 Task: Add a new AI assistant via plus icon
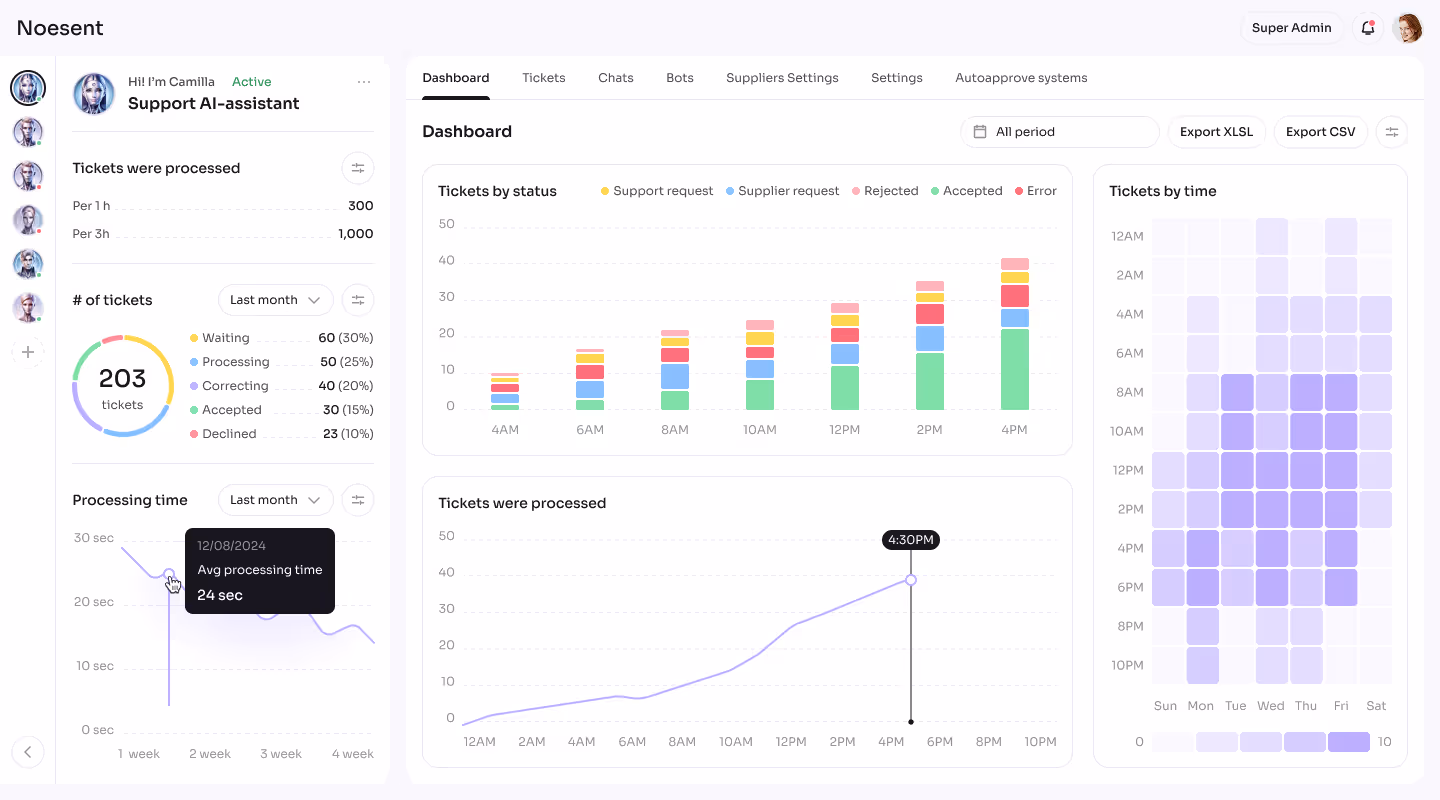[28, 351]
